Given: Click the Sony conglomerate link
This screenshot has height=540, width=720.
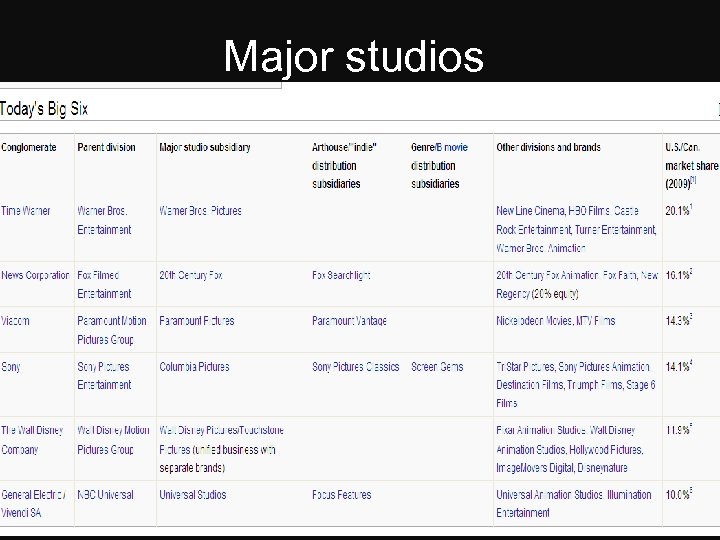Looking at the screenshot, I should [x=11, y=366].
